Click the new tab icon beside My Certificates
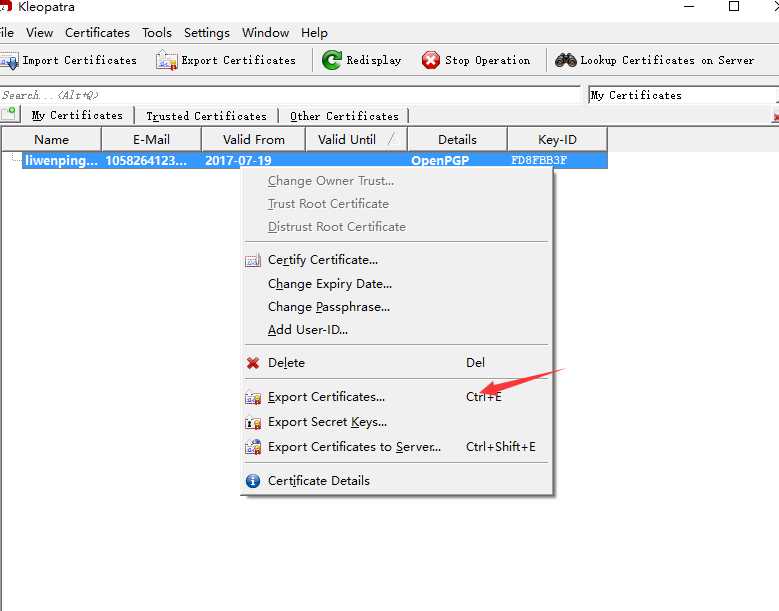Viewport: 779px width, 611px height. point(9,114)
